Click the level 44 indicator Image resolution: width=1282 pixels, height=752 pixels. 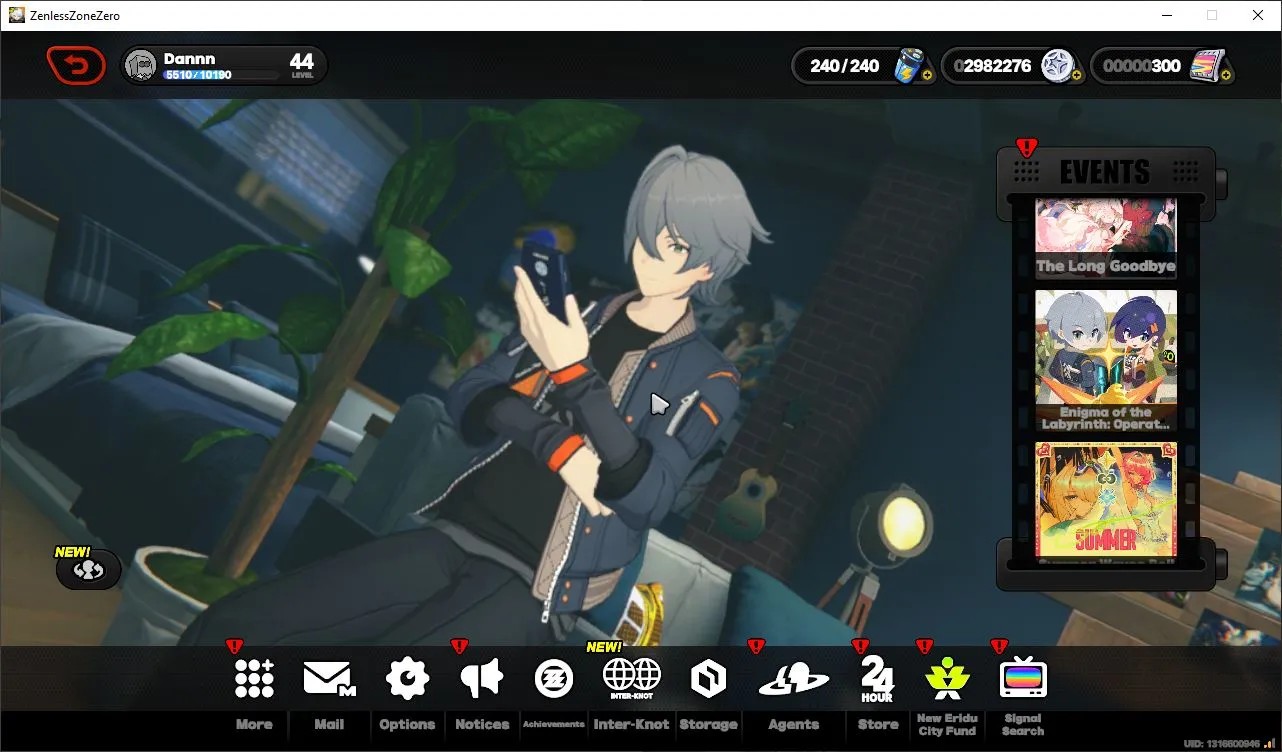pos(302,66)
